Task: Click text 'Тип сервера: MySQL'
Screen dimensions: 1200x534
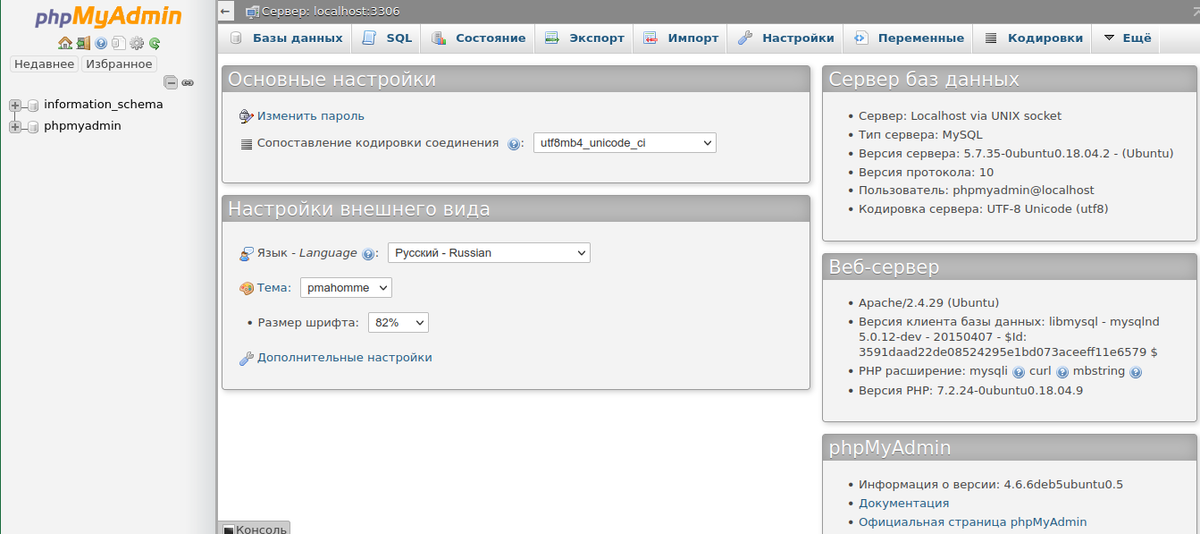Action: pyautogui.click(x=921, y=135)
